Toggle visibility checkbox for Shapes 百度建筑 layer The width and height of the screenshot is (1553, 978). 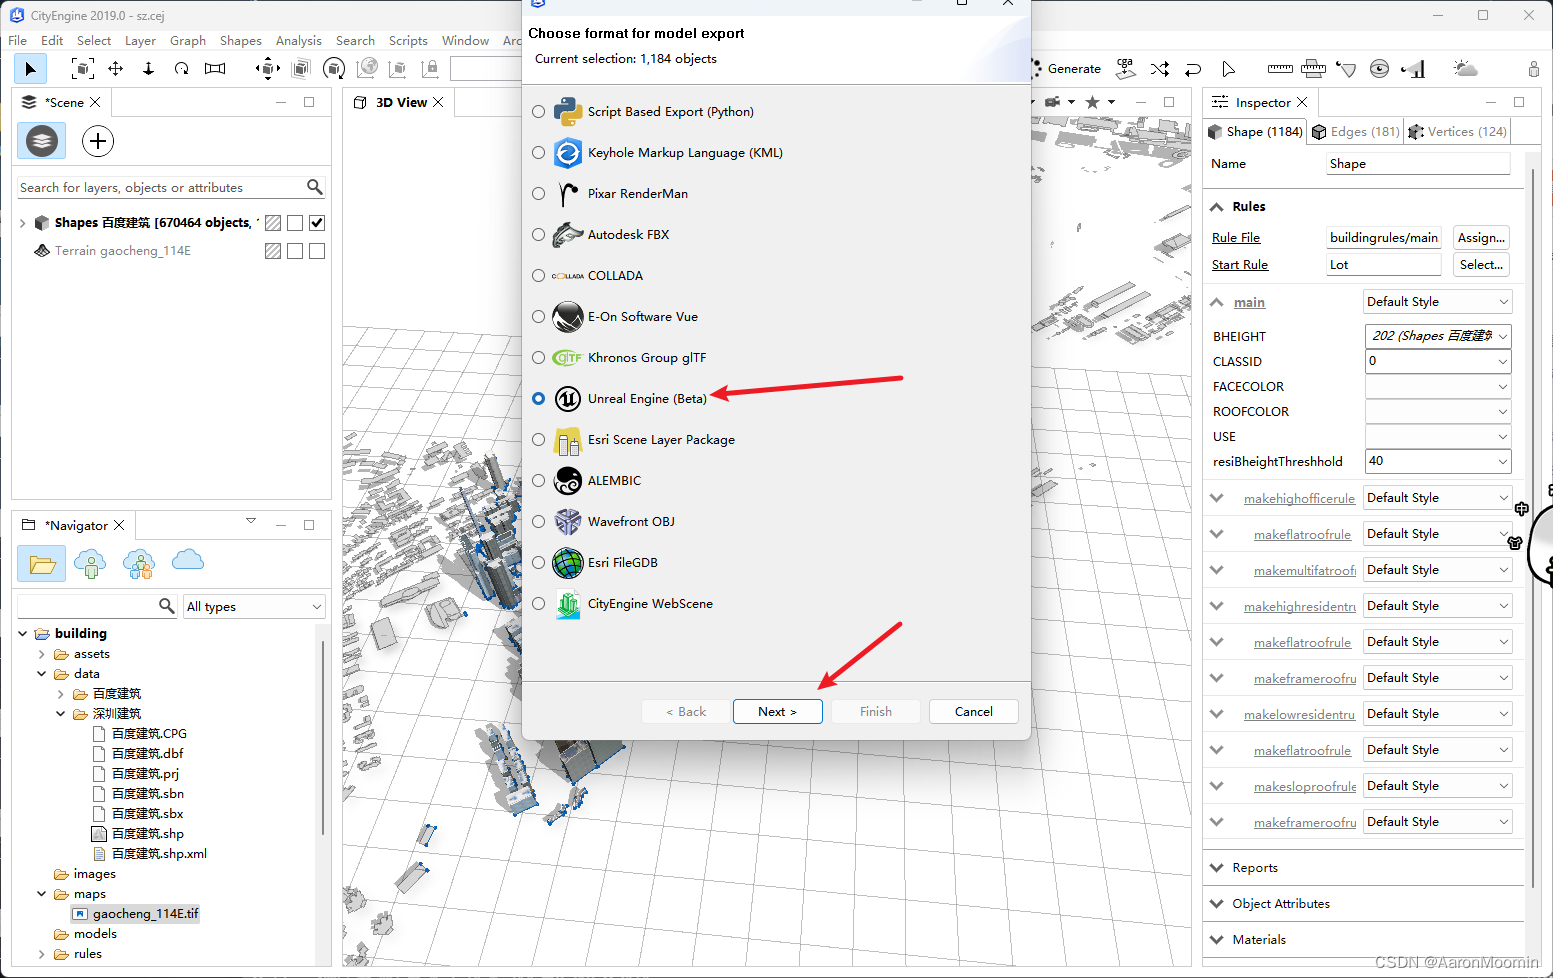coord(317,223)
